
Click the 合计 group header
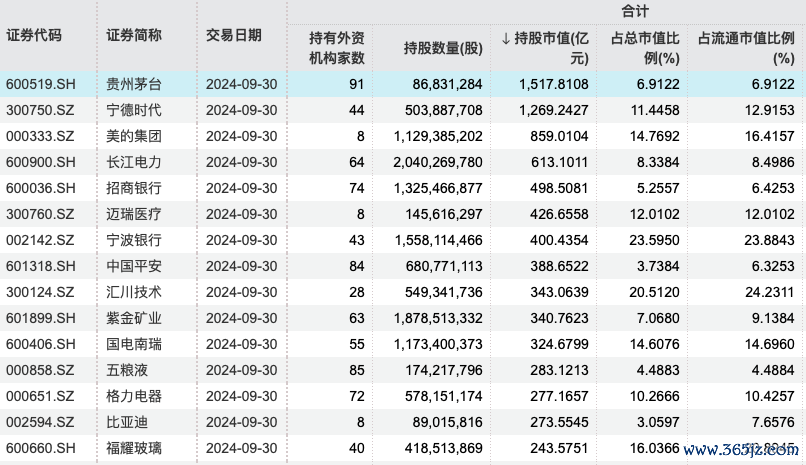635,11
